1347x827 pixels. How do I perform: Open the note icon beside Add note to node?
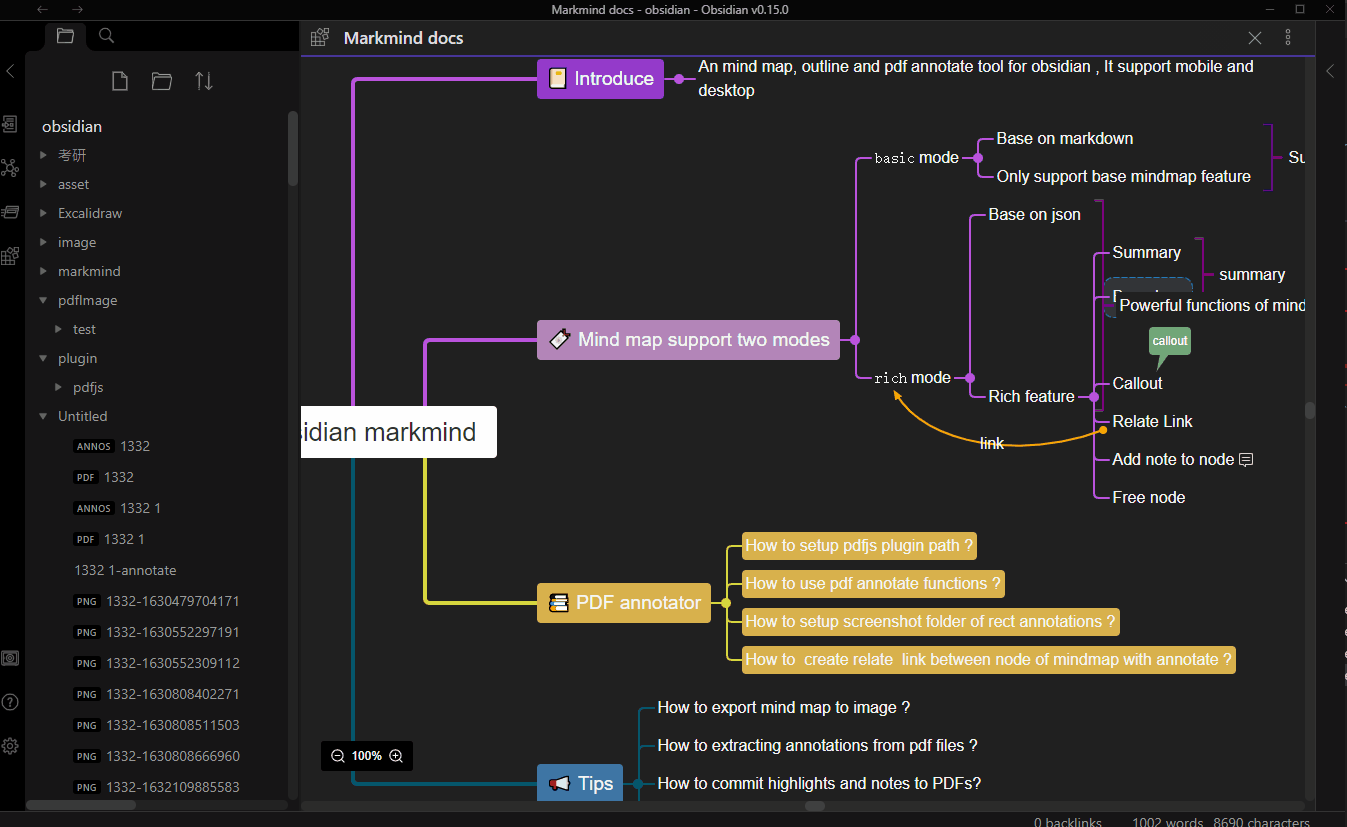click(1246, 460)
